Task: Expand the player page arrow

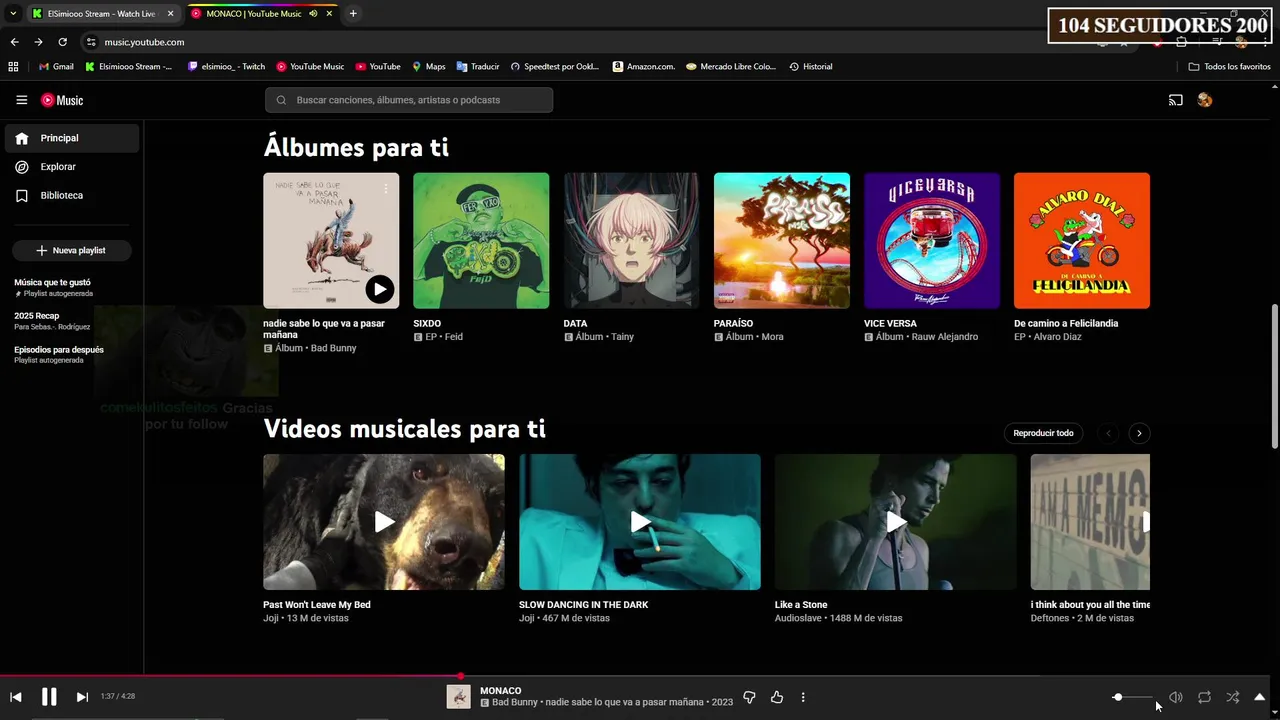Action: pos(1260,697)
